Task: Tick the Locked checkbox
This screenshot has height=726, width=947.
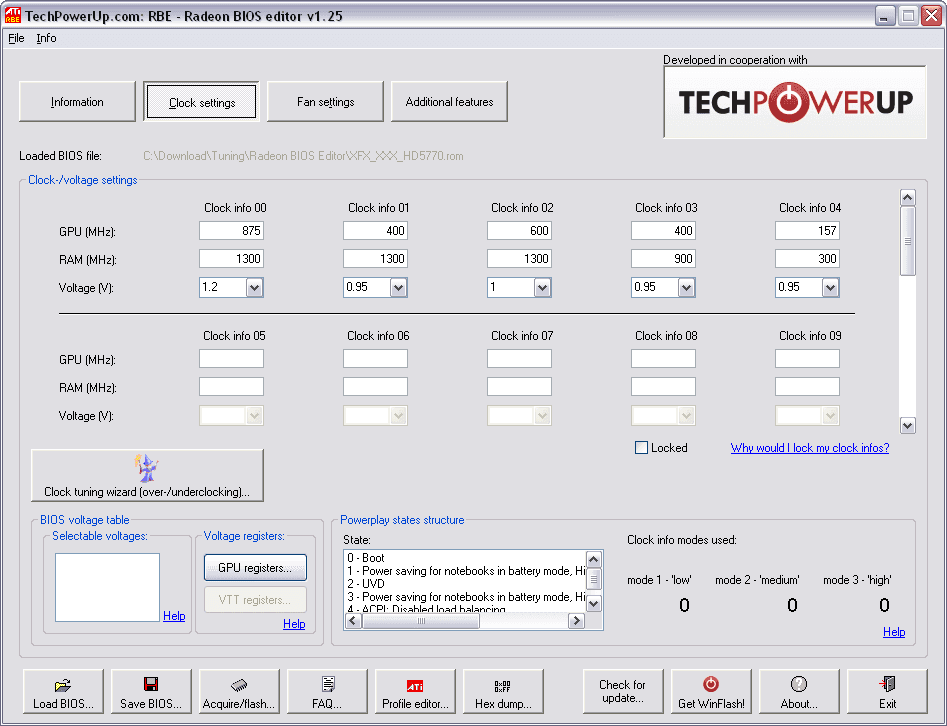Action: 641,448
